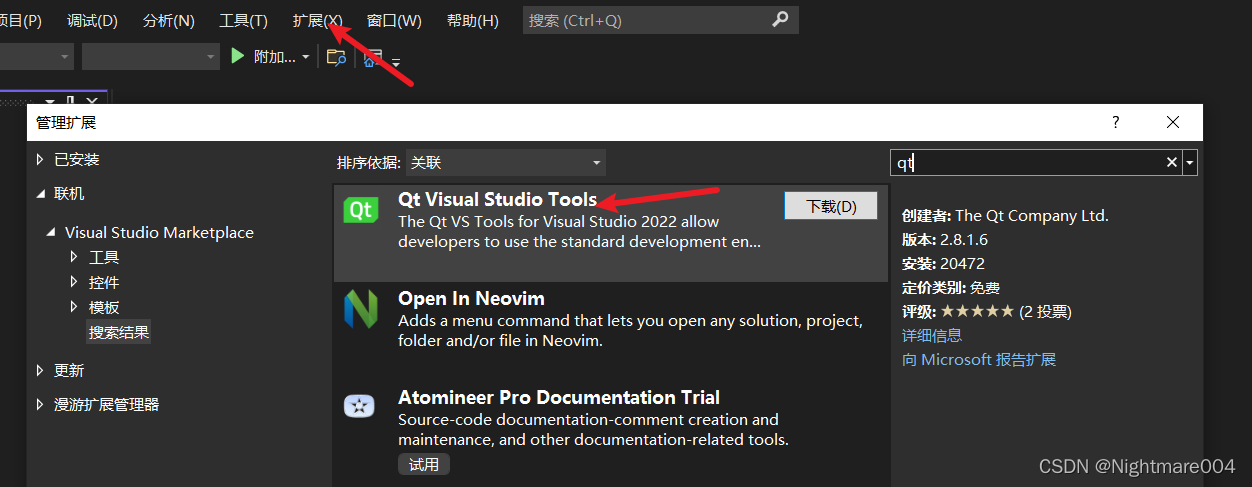Open the search history dropdown arrow

point(1190,162)
